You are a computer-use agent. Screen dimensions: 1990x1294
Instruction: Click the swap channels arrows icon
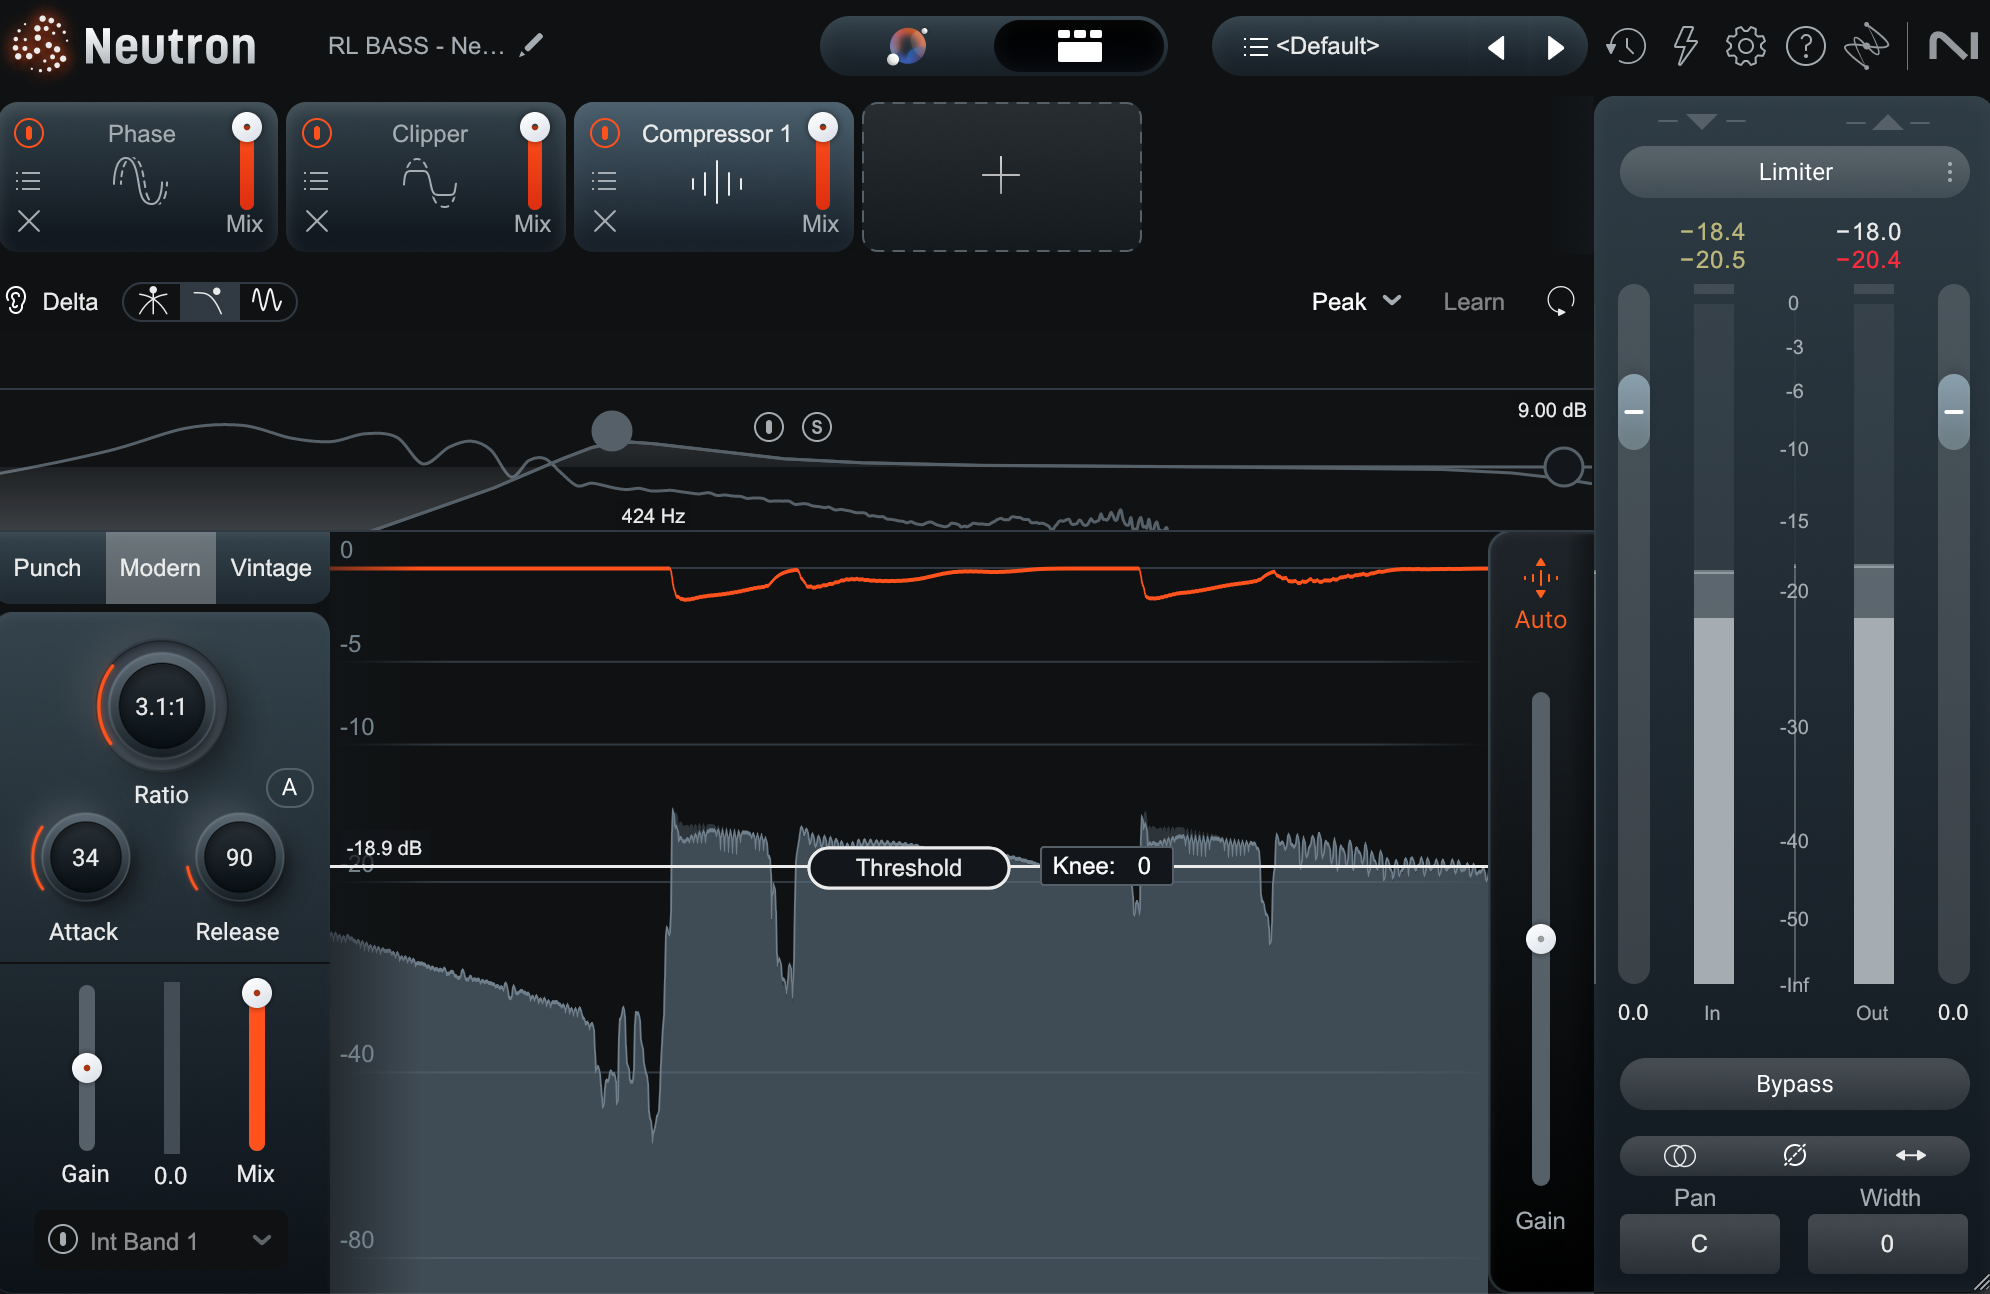pos(1911,1156)
